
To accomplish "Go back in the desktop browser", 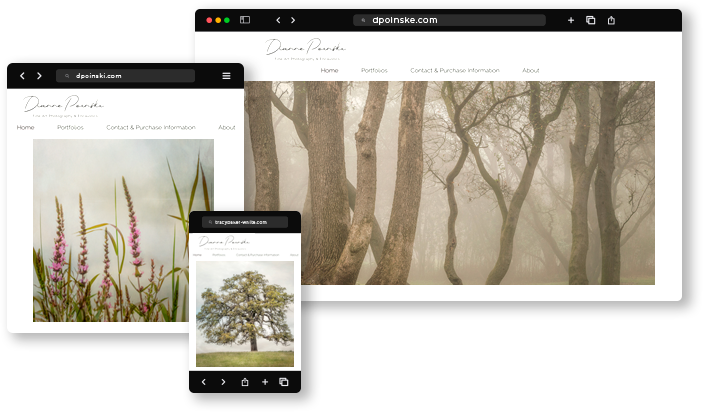I will point(276,20).
